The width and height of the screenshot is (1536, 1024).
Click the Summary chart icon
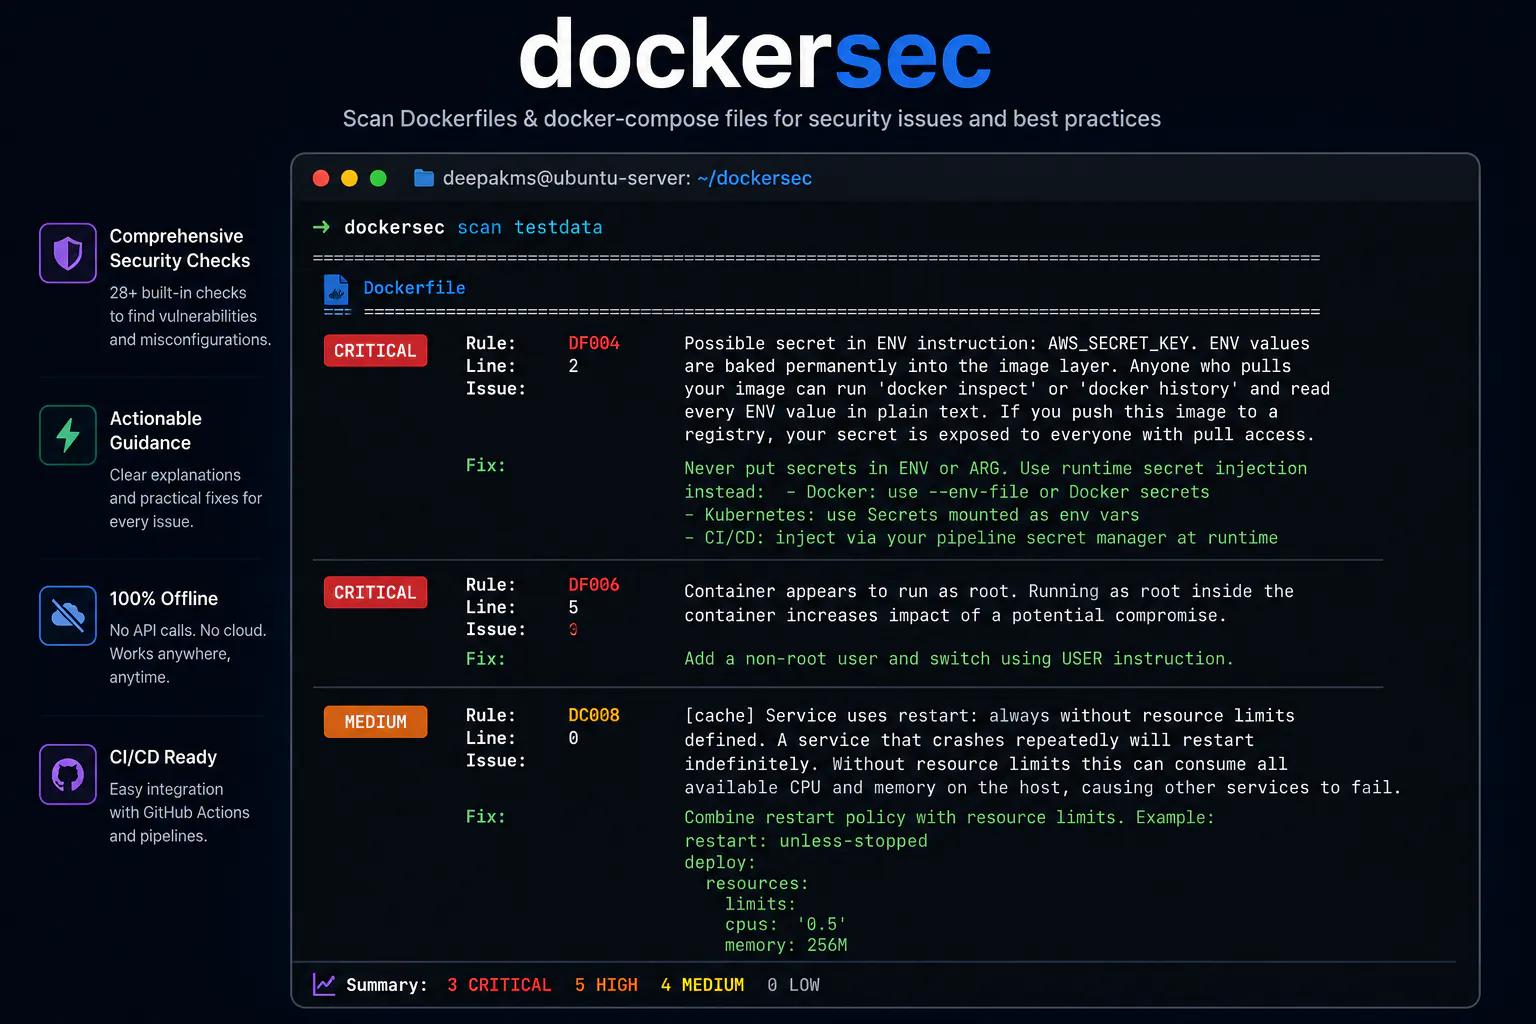pyautogui.click(x=324, y=984)
